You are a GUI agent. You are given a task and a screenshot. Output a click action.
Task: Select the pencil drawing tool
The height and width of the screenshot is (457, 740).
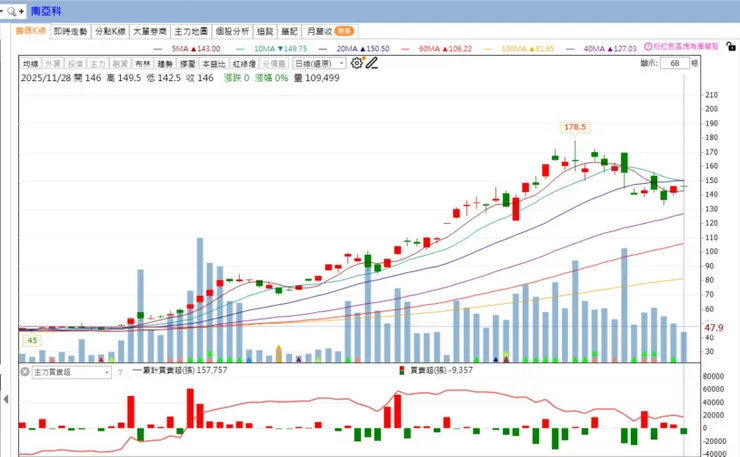[x=372, y=63]
